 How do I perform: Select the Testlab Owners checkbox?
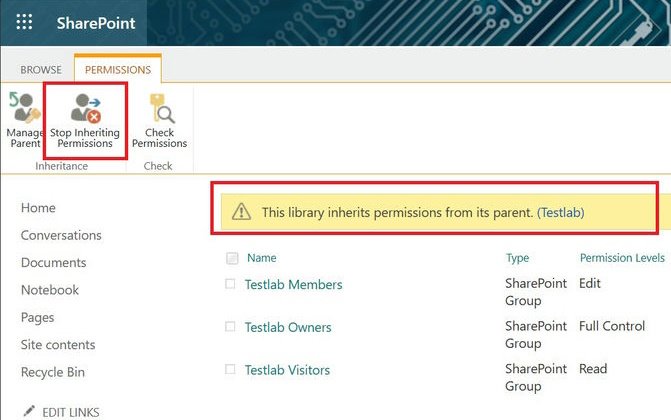point(230,327)
